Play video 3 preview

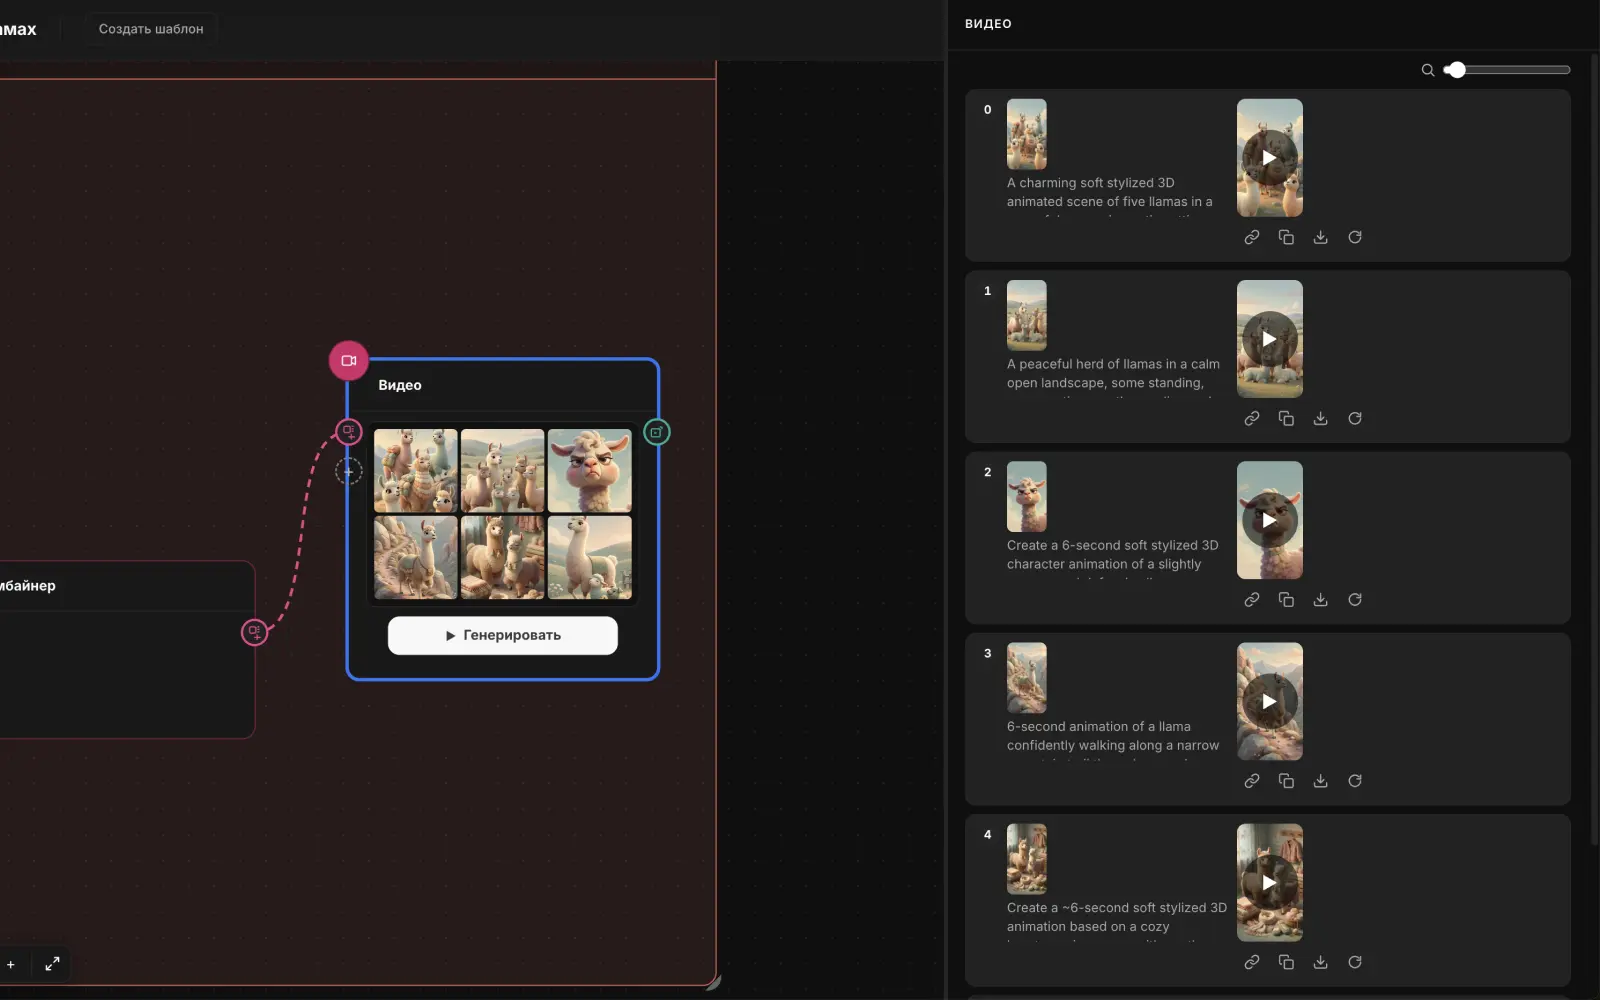[x=1269, y=701]
